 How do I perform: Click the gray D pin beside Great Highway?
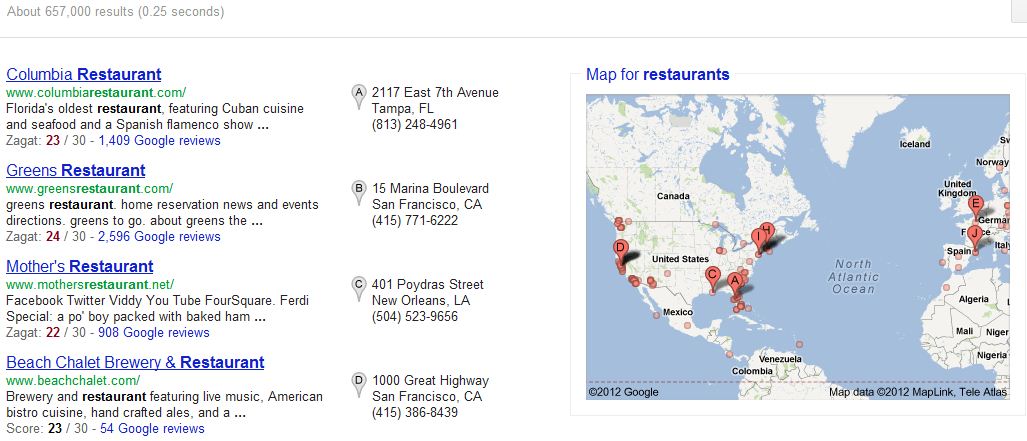tap(359, 383)
